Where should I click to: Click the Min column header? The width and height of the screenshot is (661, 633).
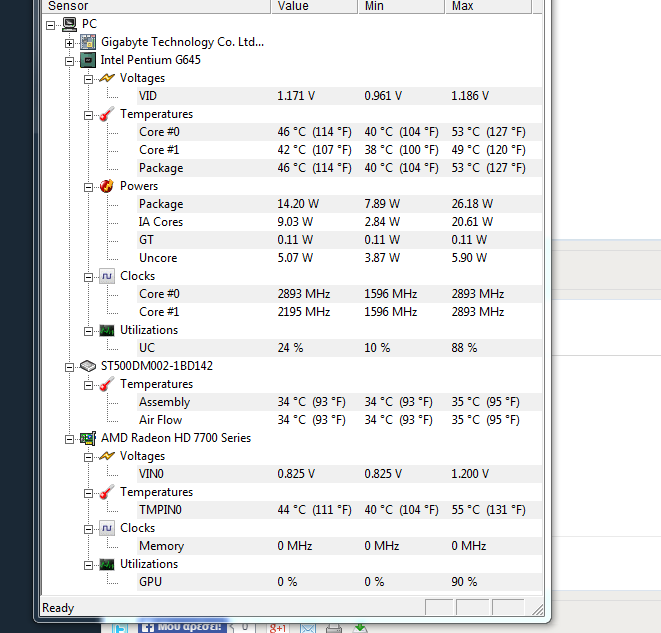click(402, 6)
